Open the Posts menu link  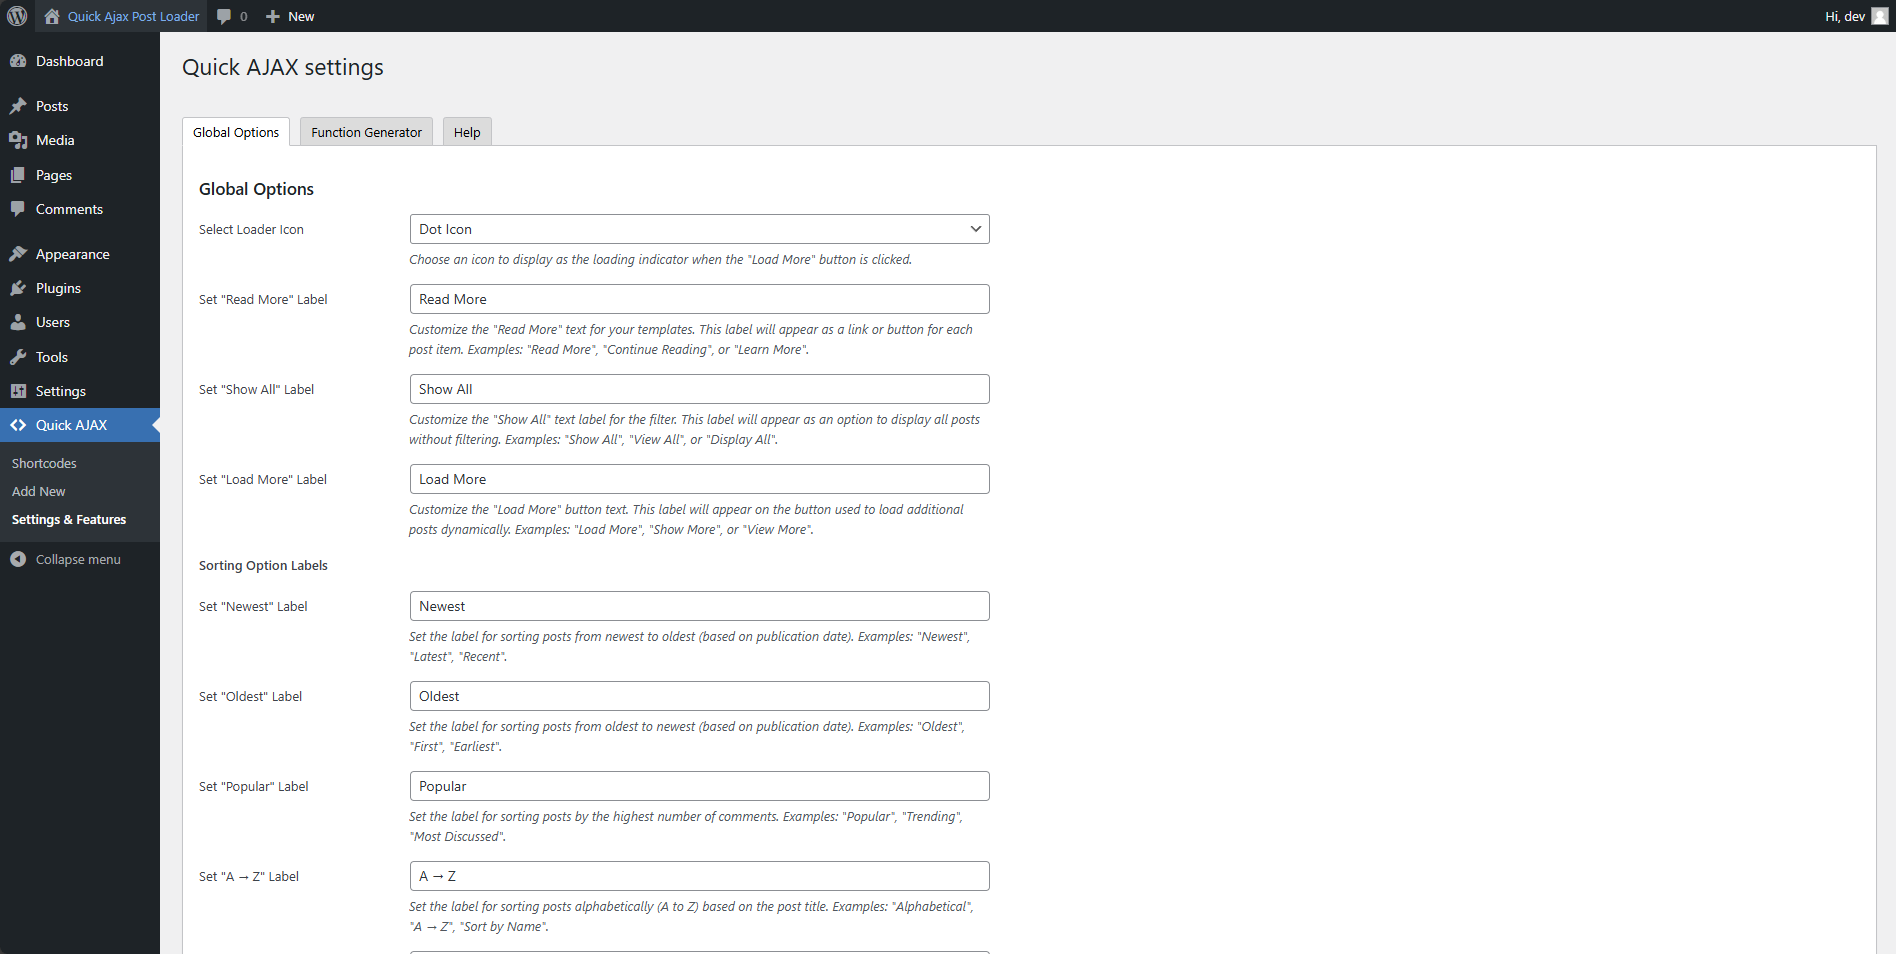[52, 106]
